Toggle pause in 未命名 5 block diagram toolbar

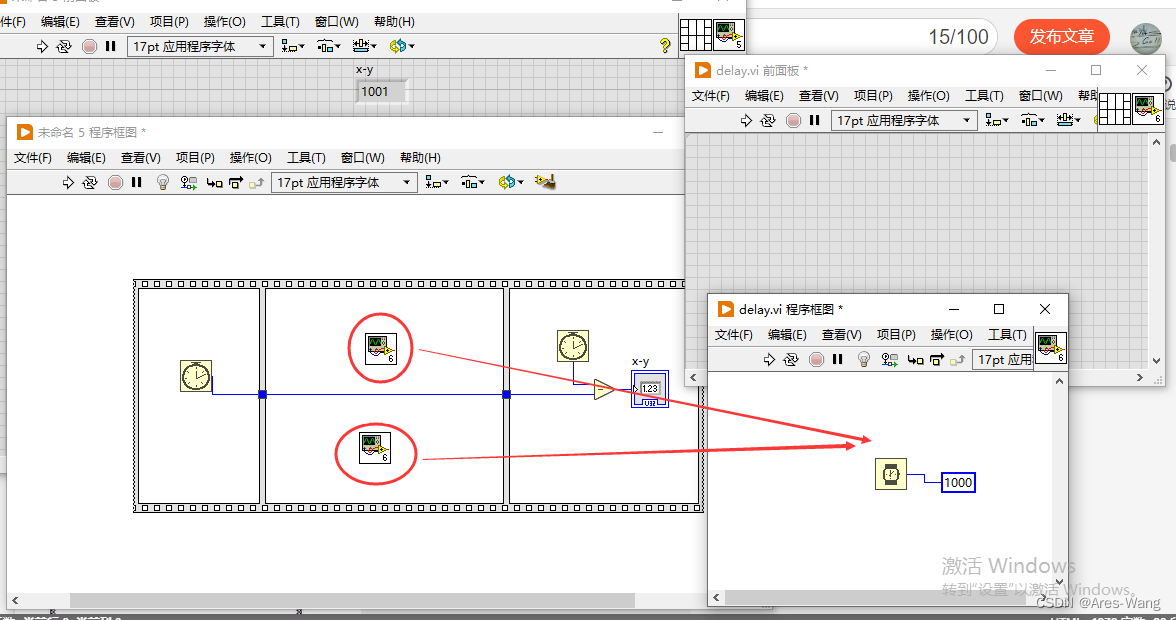[136, 182]
